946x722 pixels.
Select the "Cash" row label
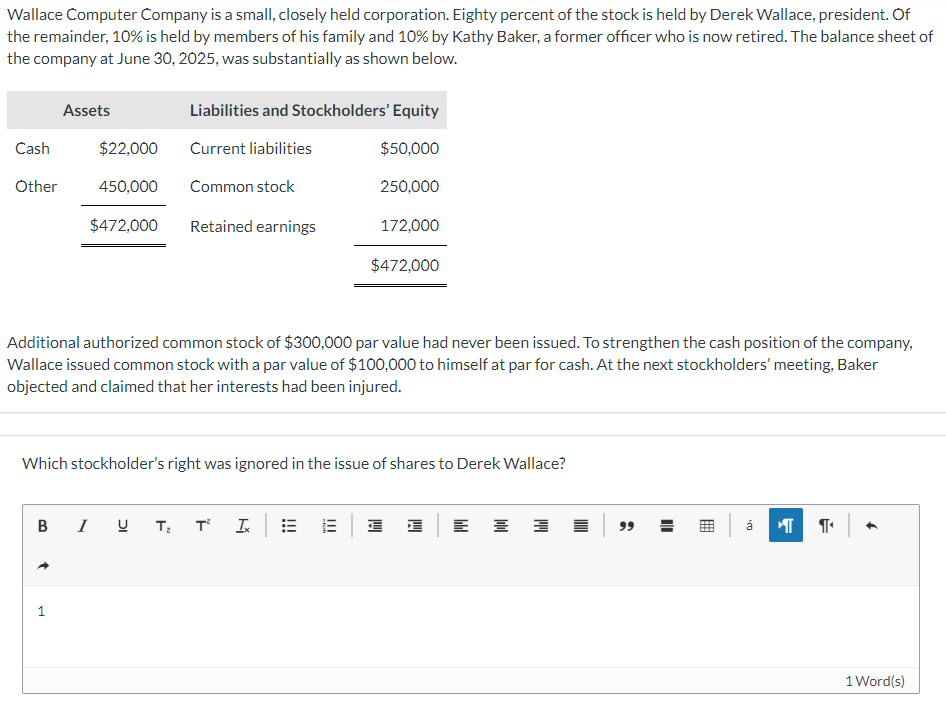click(x=33, y=148)
